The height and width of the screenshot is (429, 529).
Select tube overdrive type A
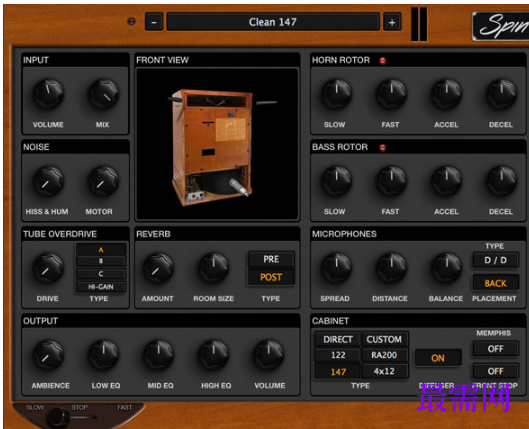(101, 250)
